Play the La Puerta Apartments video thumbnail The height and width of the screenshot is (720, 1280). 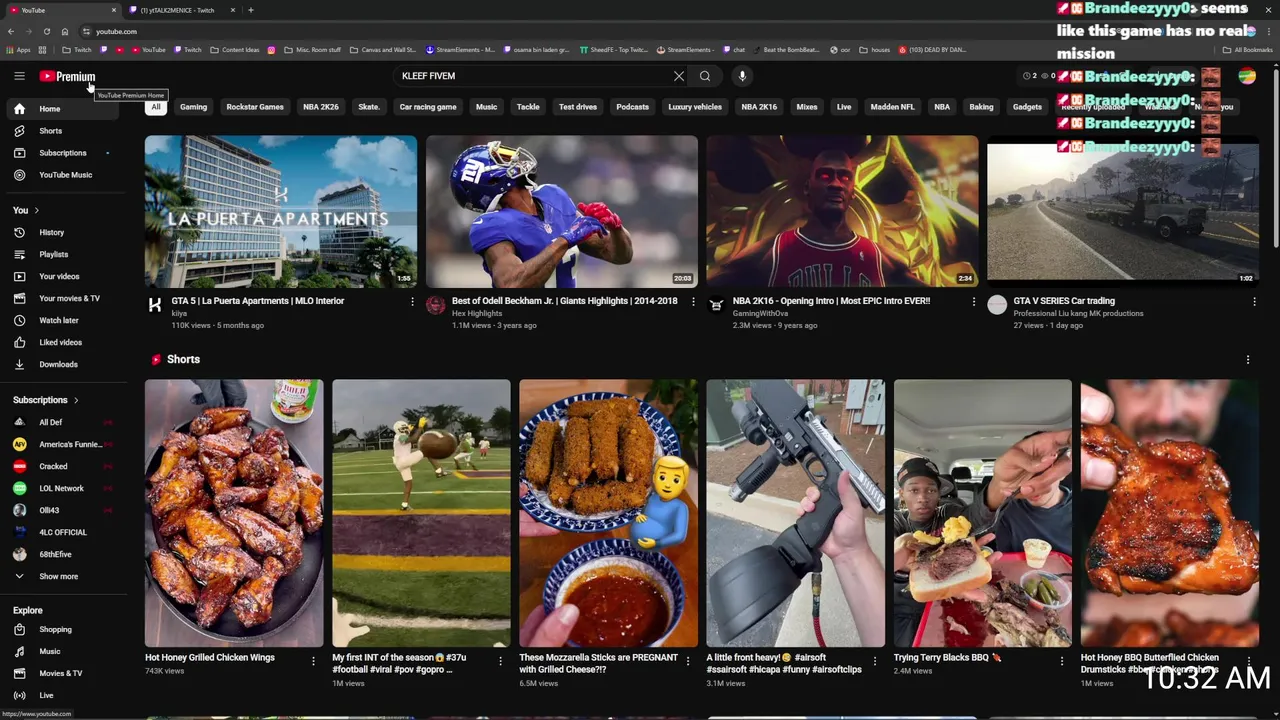coord(281,211)
